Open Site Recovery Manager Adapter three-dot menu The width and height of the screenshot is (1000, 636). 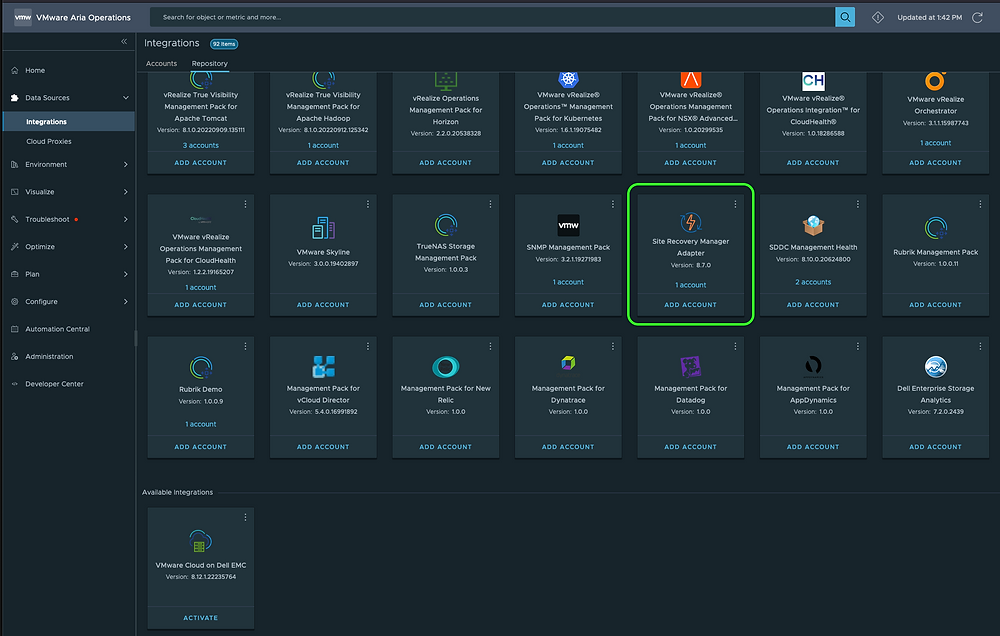(735, 204)
